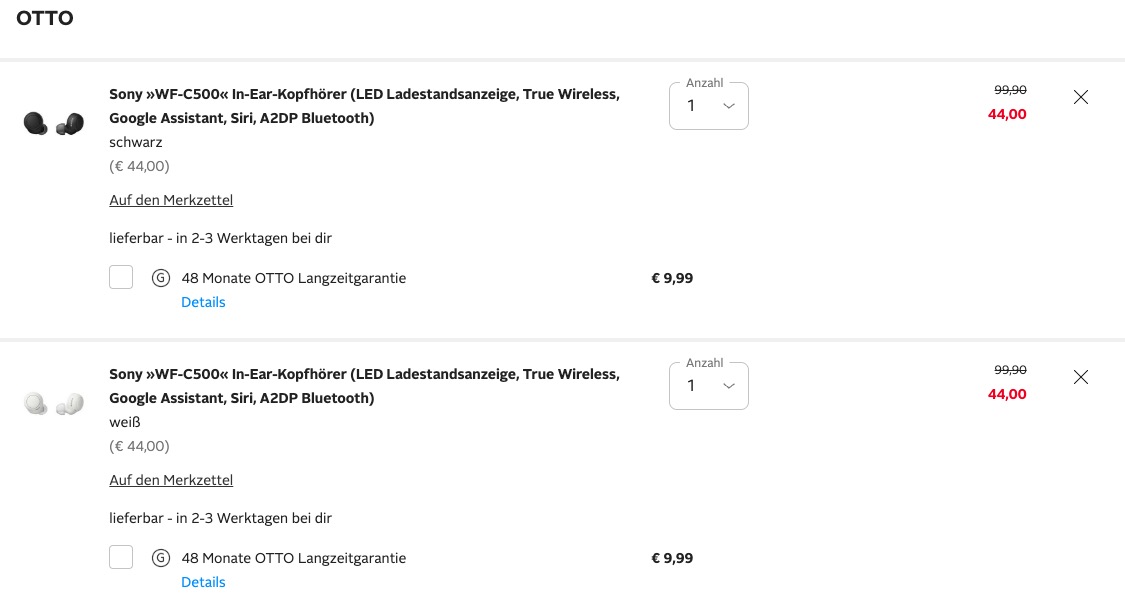Screen dimensions: 1125x602
Task: Enable 48 Monate Langzeitgarantie for black headphones
Action: pos(121,277)
